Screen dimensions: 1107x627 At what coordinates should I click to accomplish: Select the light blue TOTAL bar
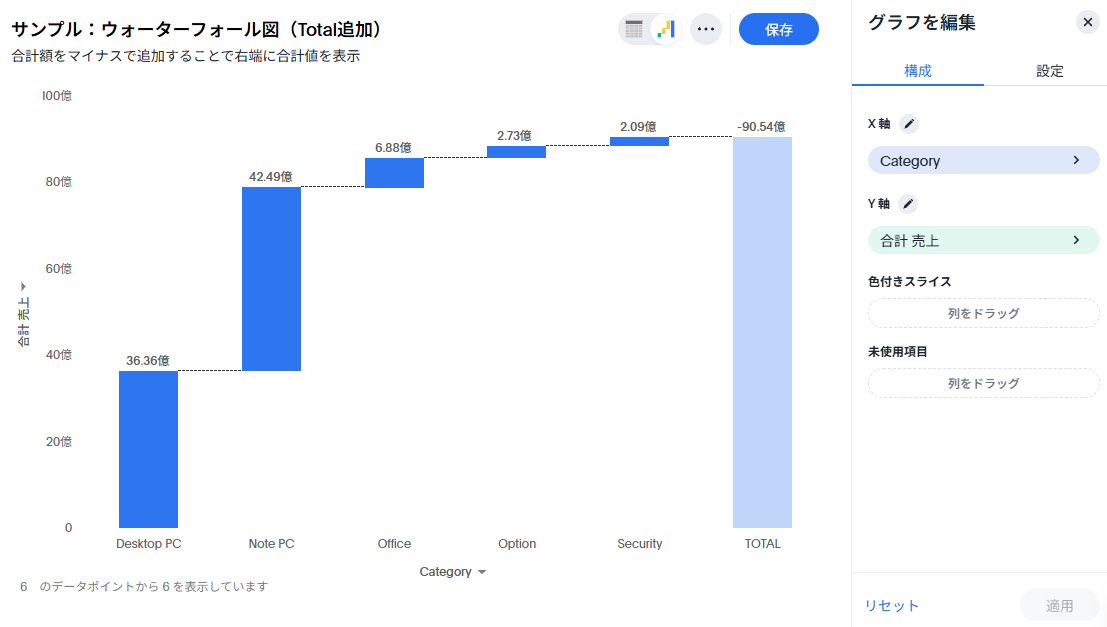coord(762,332)
